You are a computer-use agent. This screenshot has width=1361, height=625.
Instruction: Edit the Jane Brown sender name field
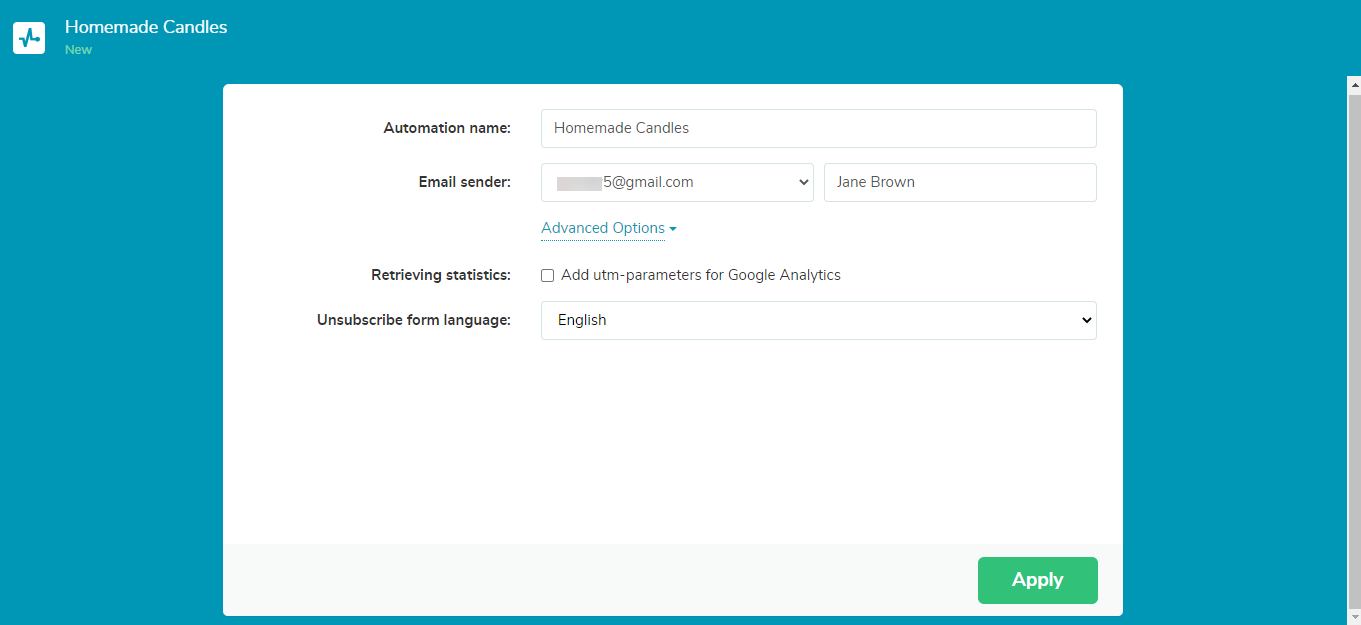959,182
